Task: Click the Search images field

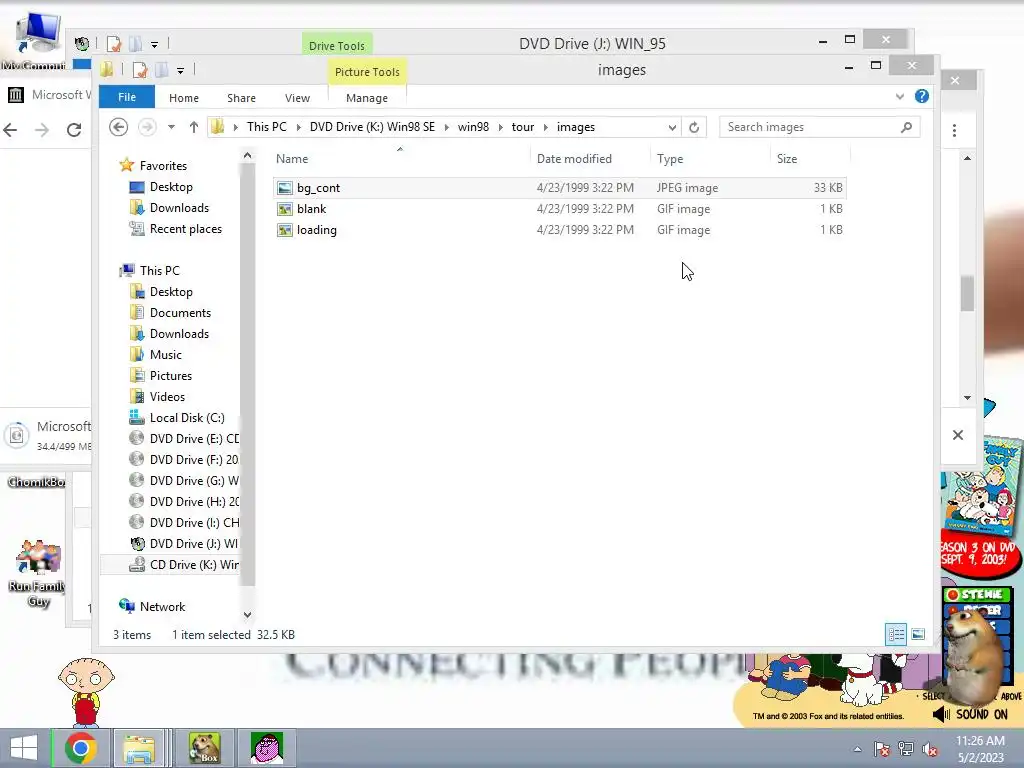Action: [x=810, y=127]
